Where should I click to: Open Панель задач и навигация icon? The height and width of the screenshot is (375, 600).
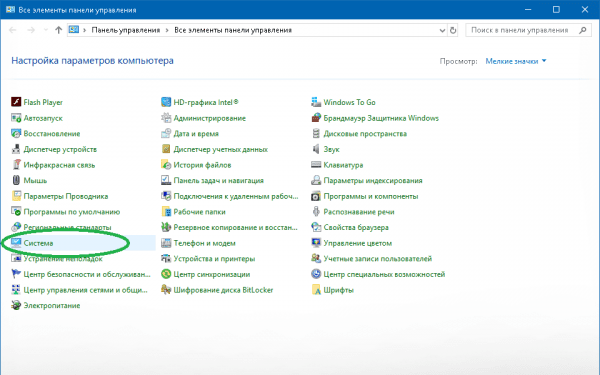point(166,180)
